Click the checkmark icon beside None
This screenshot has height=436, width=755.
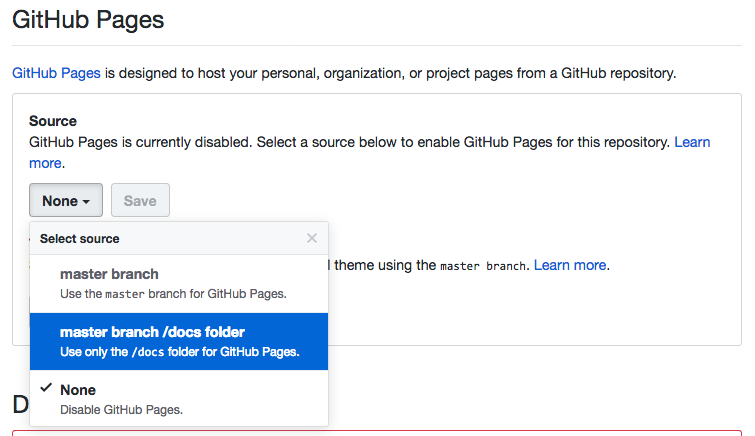[x=46, y=387]
